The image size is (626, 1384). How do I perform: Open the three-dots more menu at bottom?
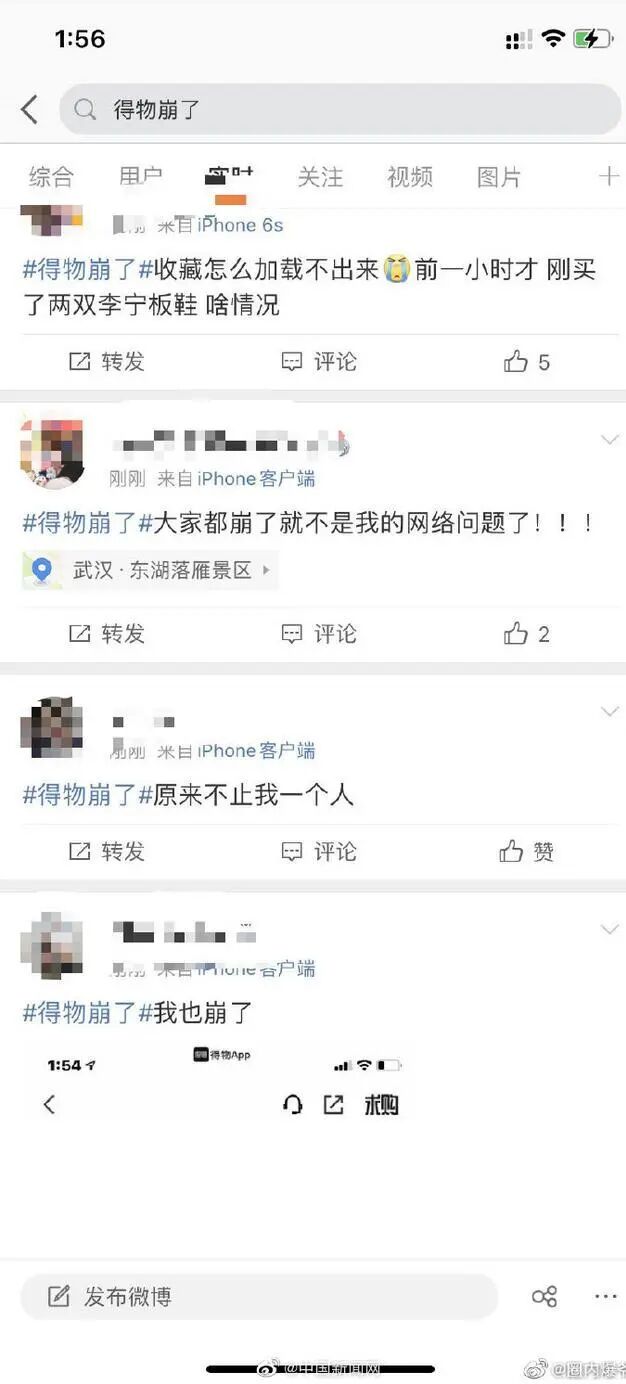[606, 1297]
